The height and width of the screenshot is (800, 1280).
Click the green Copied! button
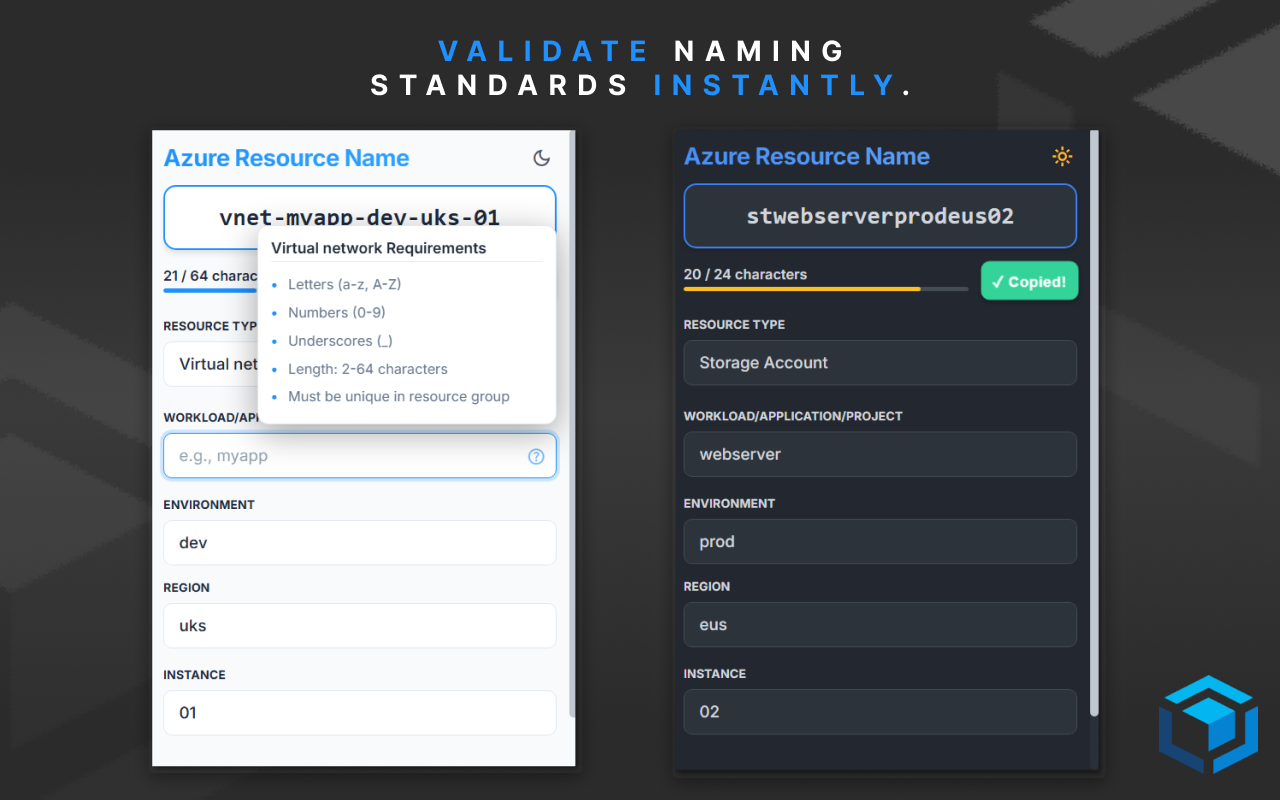[1029, 282]
